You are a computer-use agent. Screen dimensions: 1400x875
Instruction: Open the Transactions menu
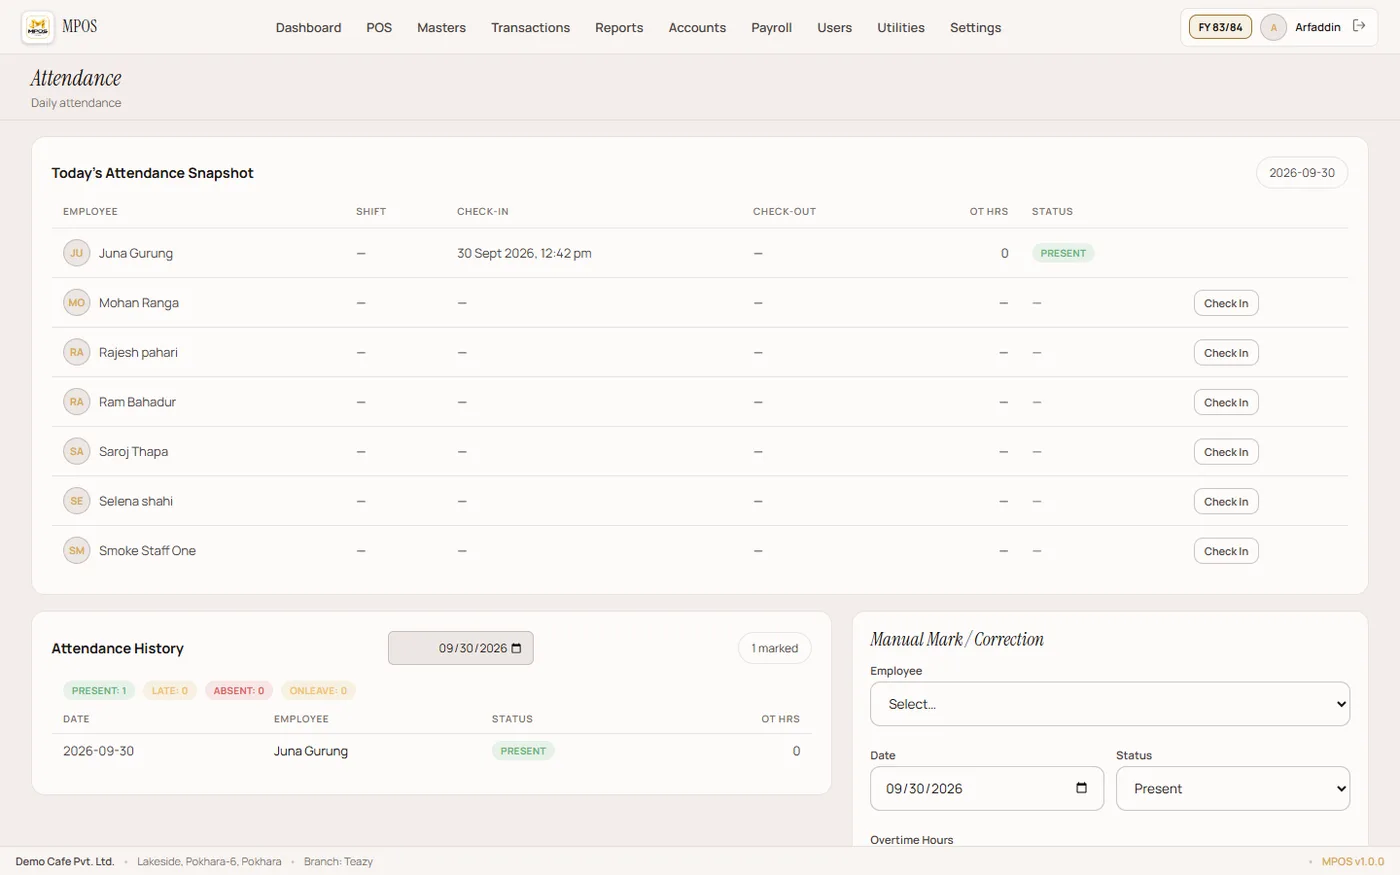pyautogui.click(x=531, y=27)
